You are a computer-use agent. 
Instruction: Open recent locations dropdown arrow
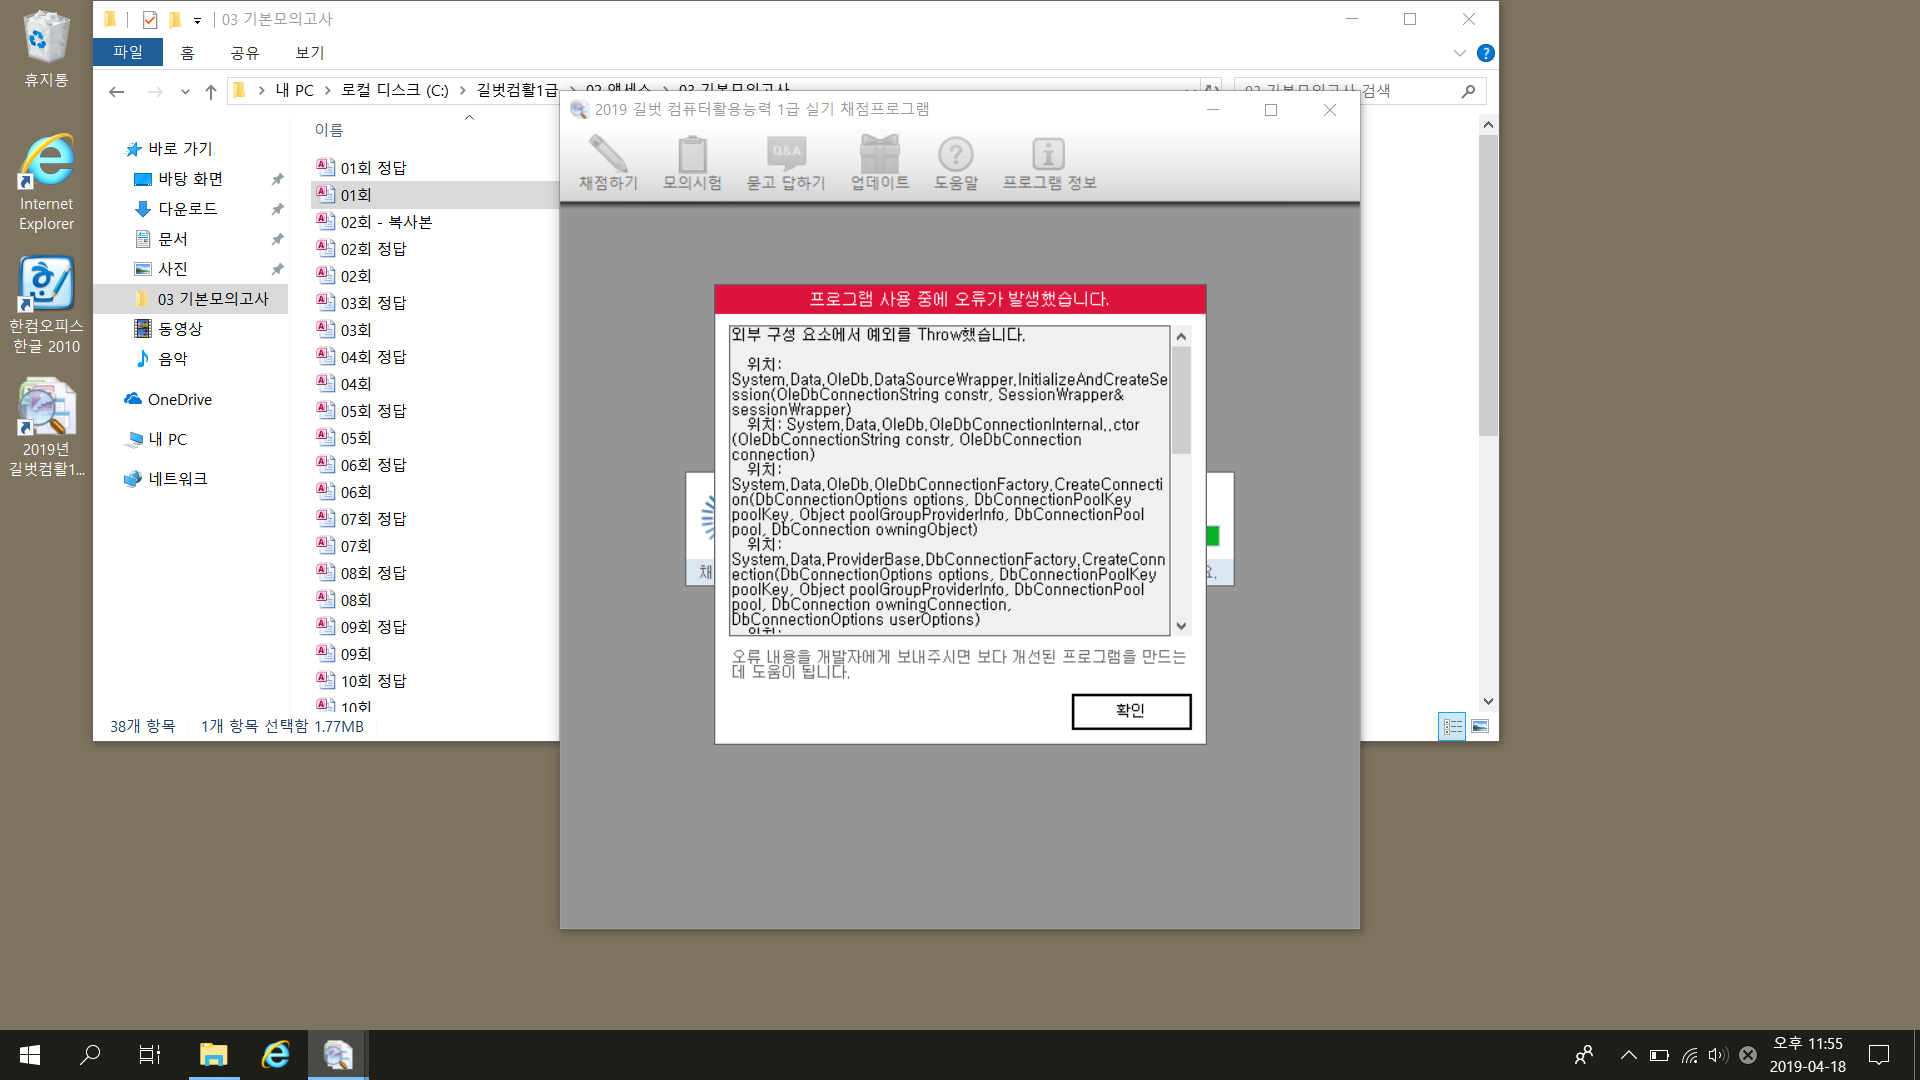(x=185, y=91)
